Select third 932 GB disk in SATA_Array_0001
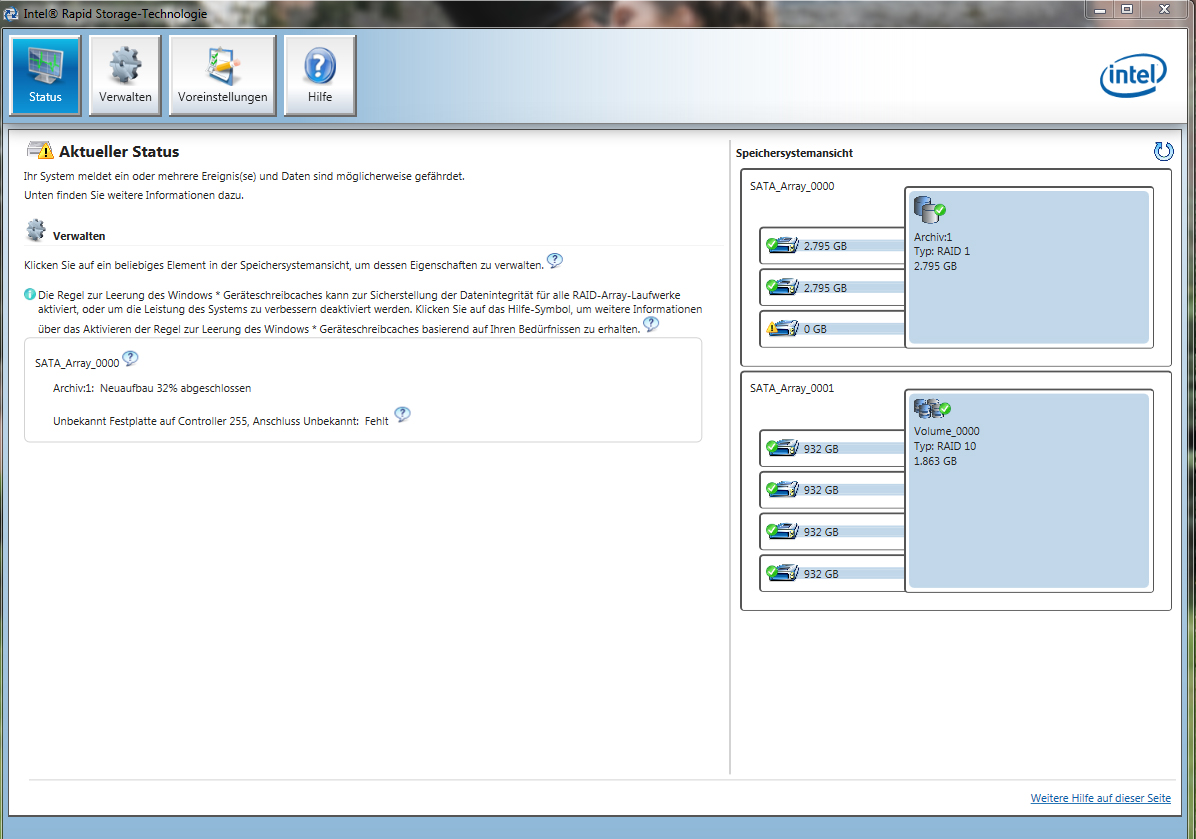The image size is (1196, 839). click(x=833, y=532)
